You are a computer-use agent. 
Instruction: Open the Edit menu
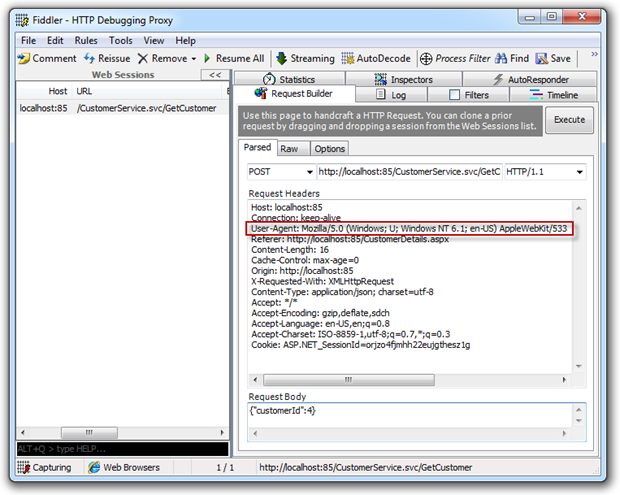point(55,40)
